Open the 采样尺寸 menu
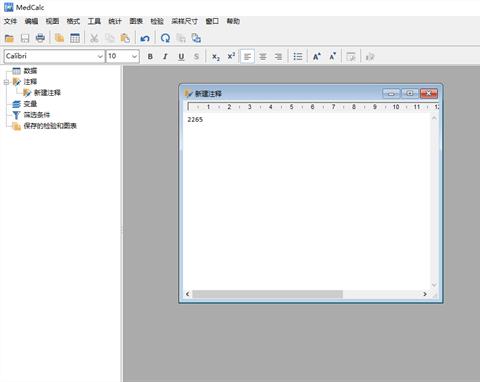480x382 pixels. pyautogui.click(x=184, y=21)
